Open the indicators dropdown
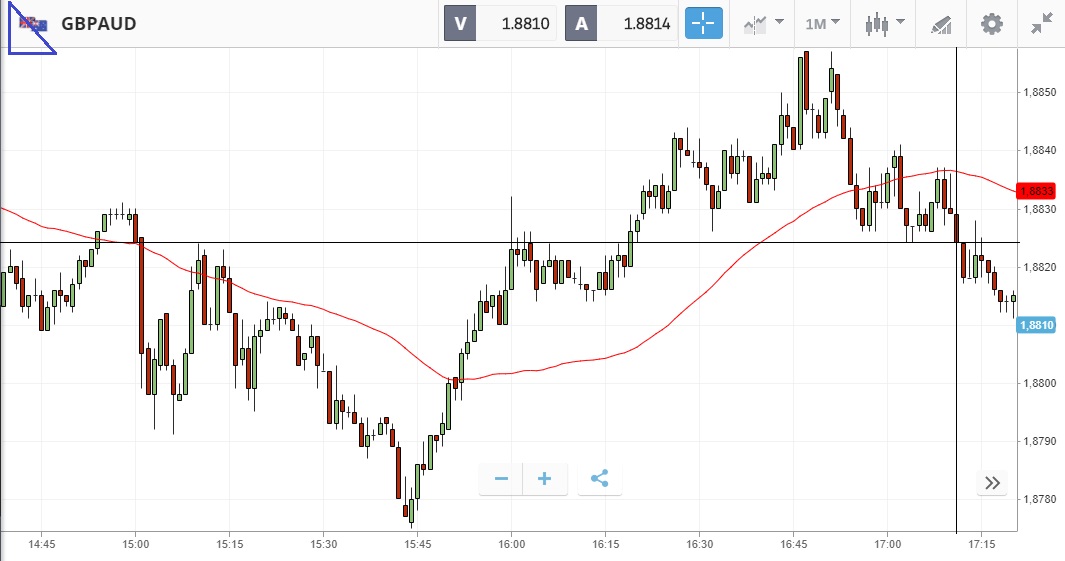This screenshot has width=1065, height=561. pyautogui.click(x=763, y=24)
